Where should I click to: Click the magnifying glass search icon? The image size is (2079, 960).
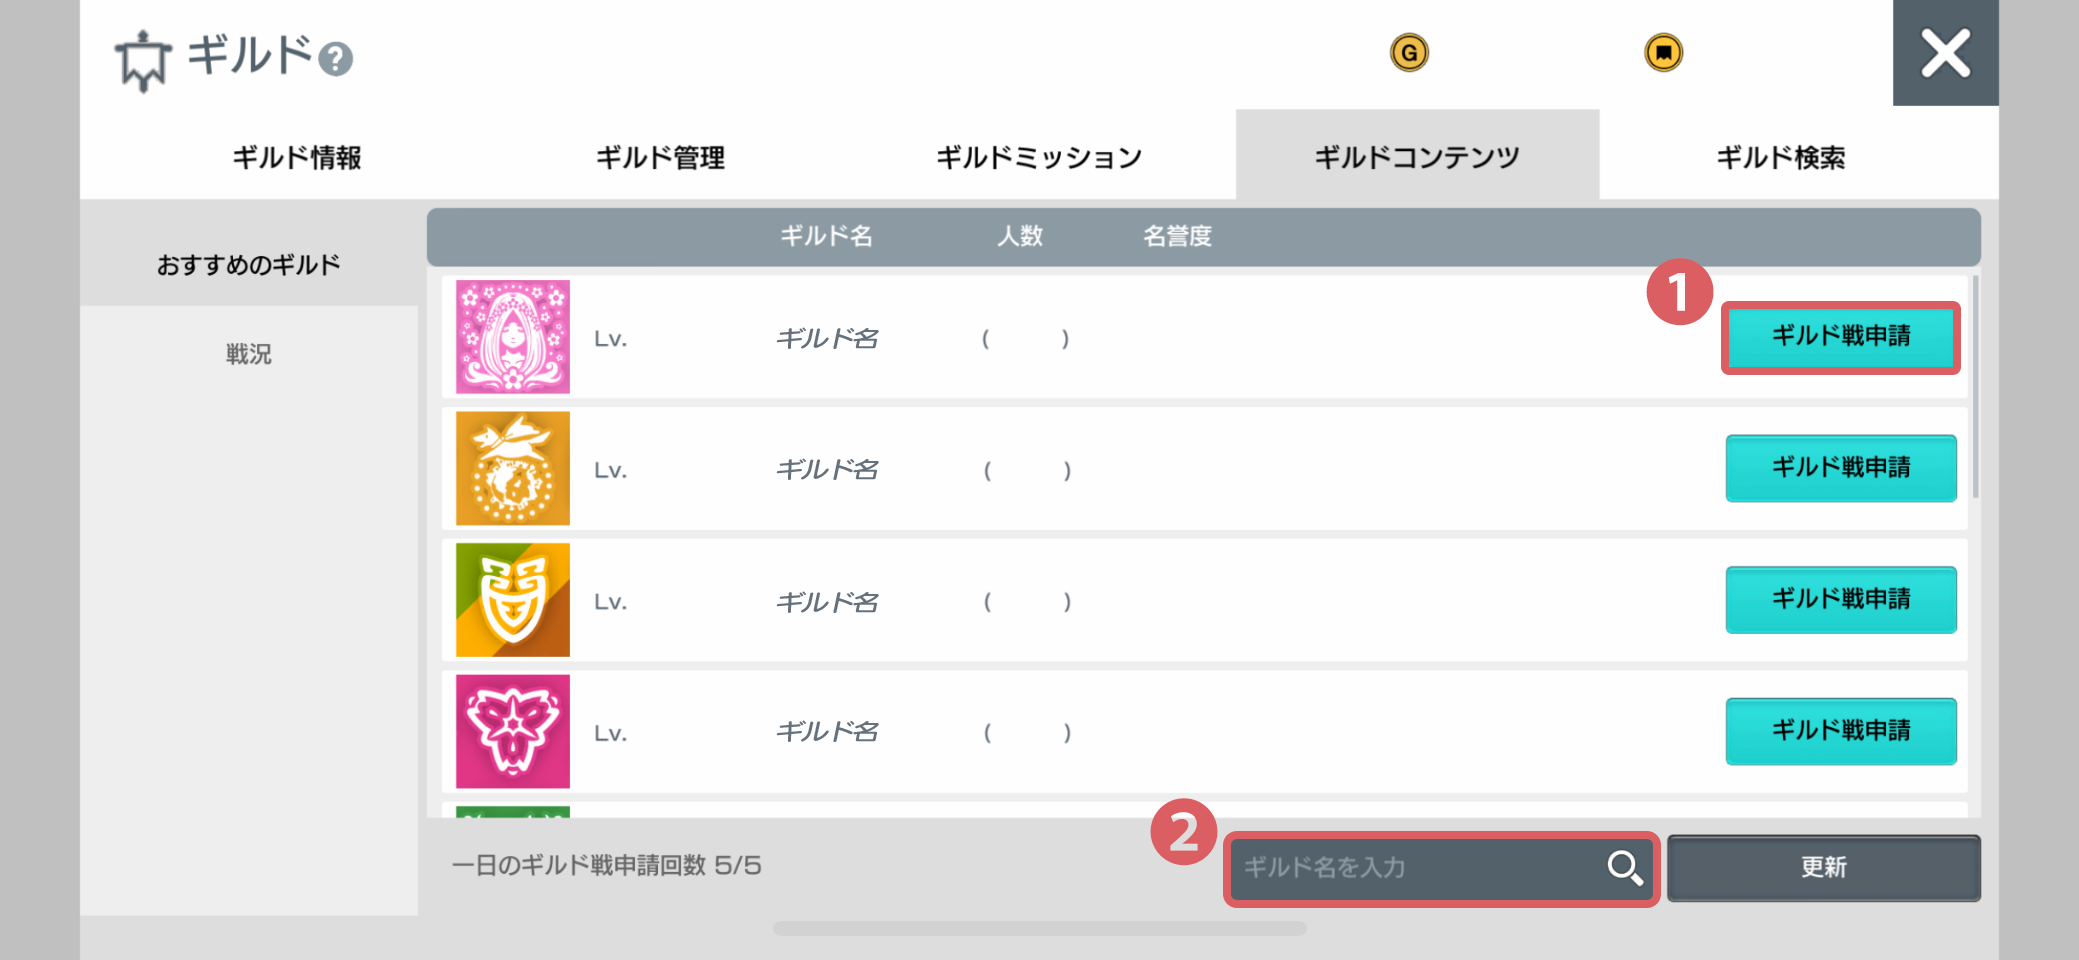(x=1624, y=867)
